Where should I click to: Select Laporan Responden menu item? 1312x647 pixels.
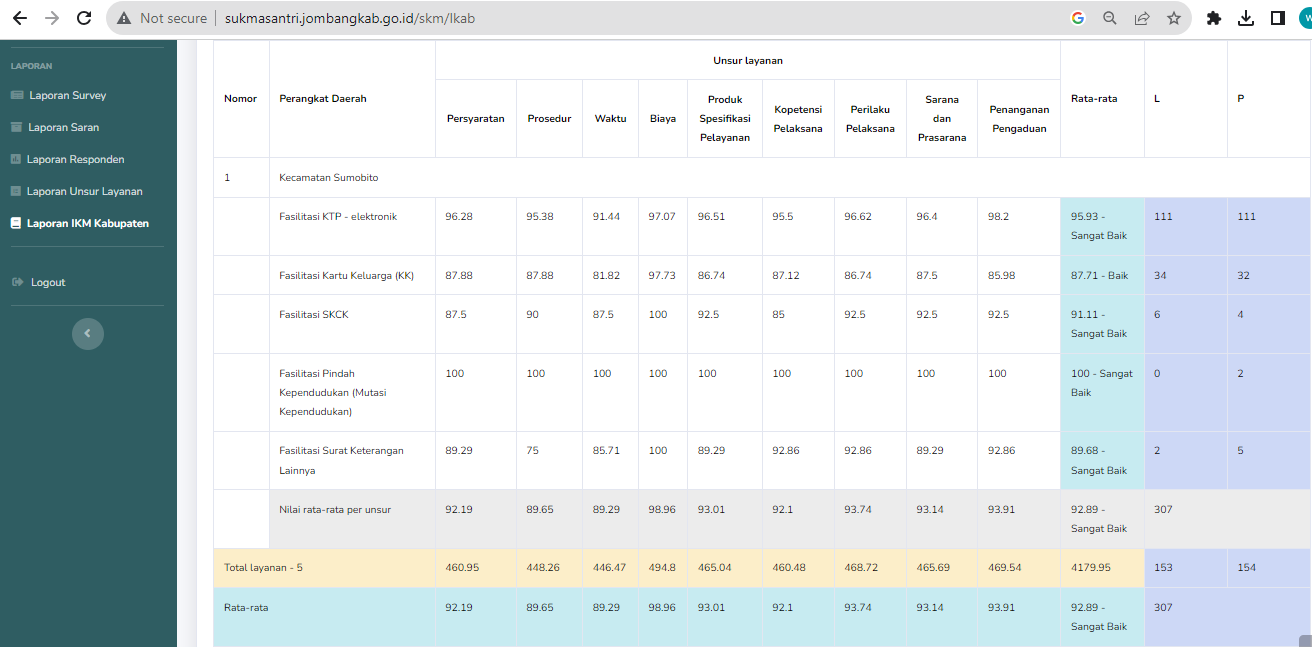click(x=75, y=159)
